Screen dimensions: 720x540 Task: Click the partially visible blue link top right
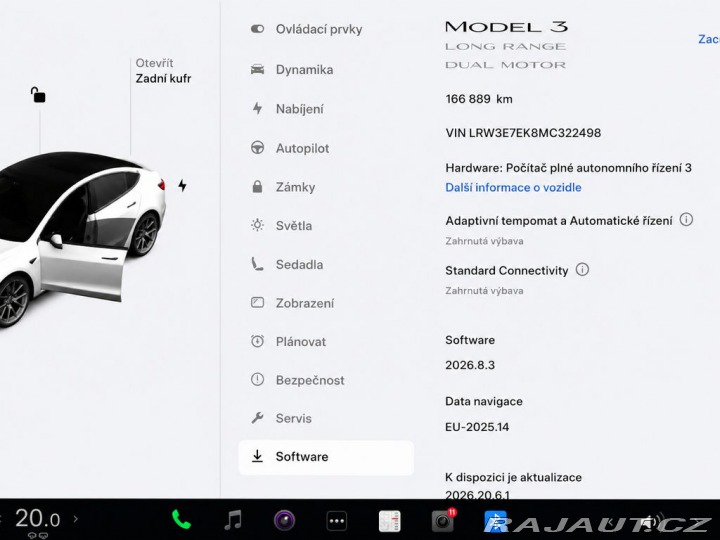click(709, 39)
